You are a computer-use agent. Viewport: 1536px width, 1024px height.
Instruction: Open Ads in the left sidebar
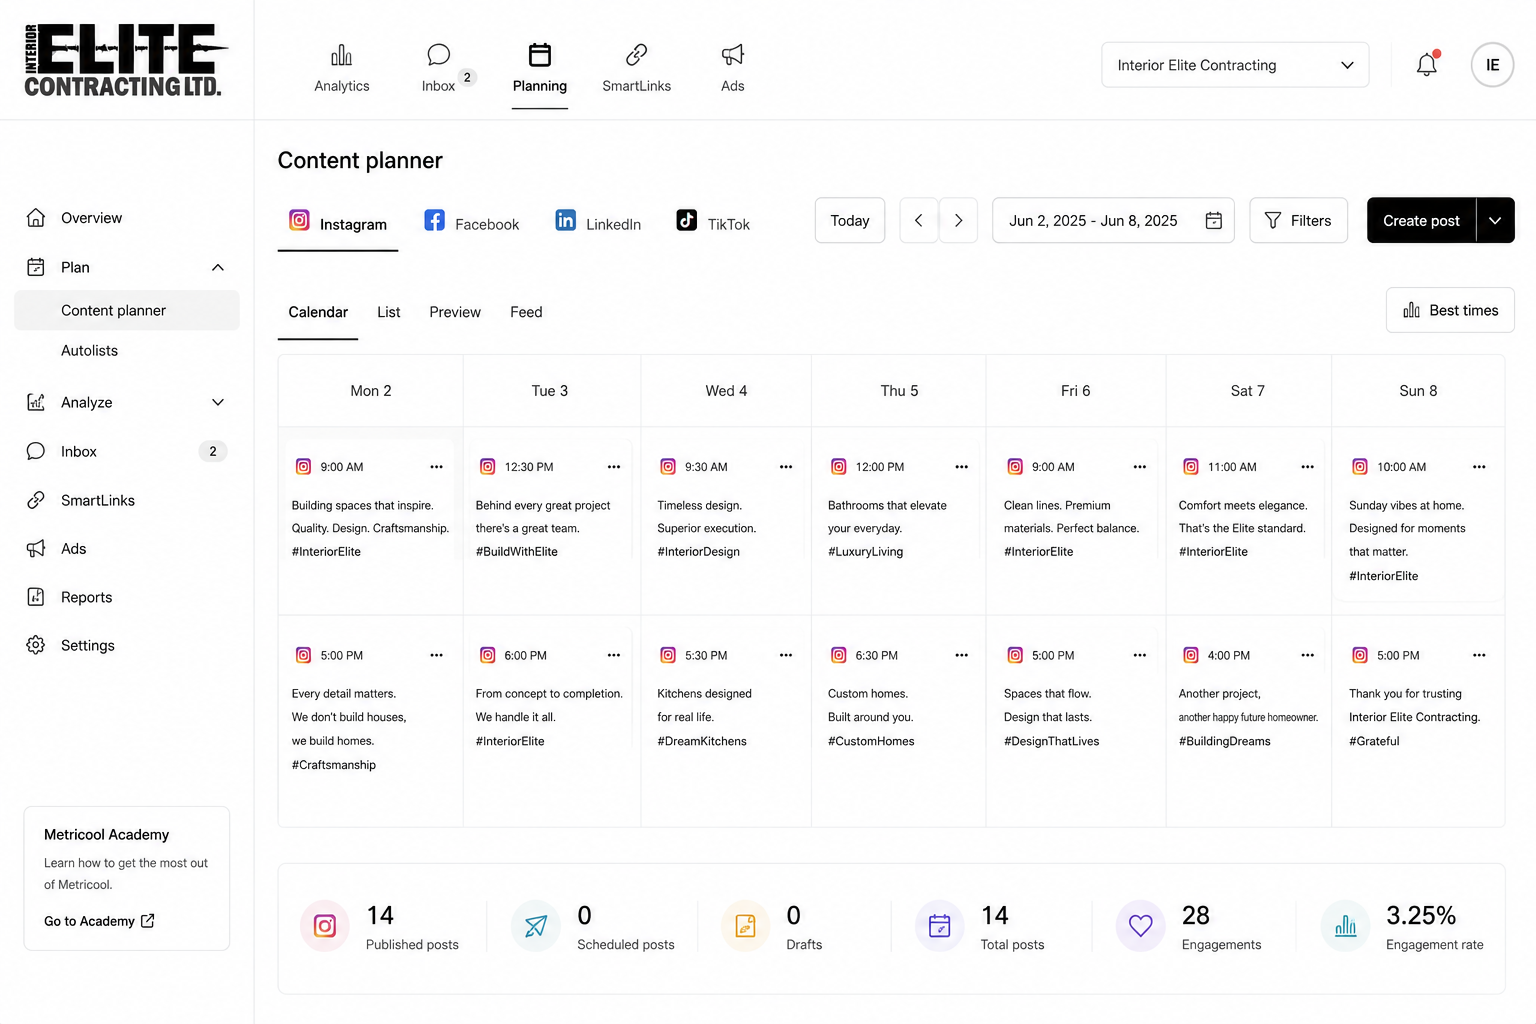pyautogui.click(x=73, y=549)
